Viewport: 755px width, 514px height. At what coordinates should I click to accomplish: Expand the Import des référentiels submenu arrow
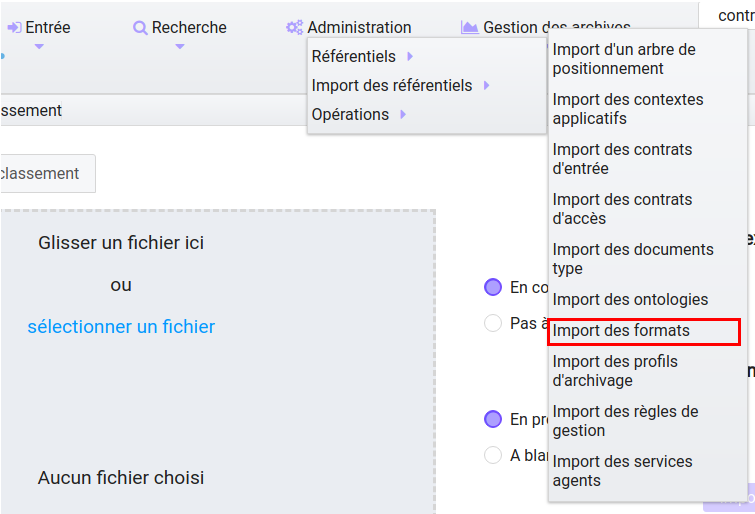tap(486, 85)
